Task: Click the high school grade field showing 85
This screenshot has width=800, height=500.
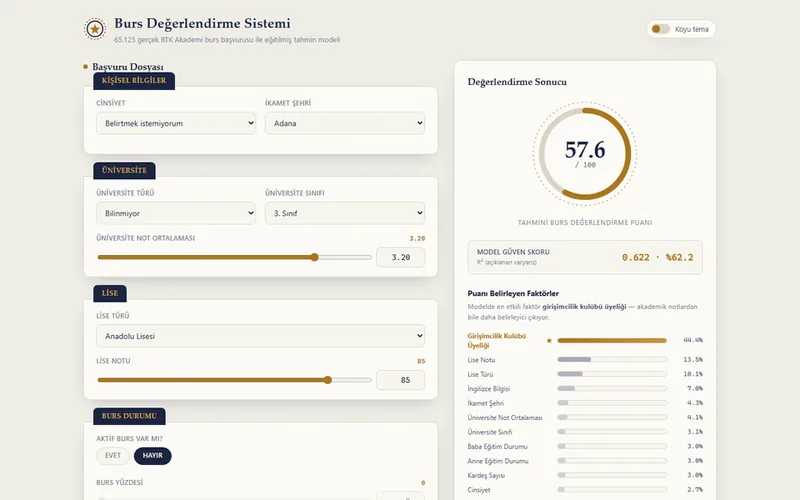Action: 401,380
